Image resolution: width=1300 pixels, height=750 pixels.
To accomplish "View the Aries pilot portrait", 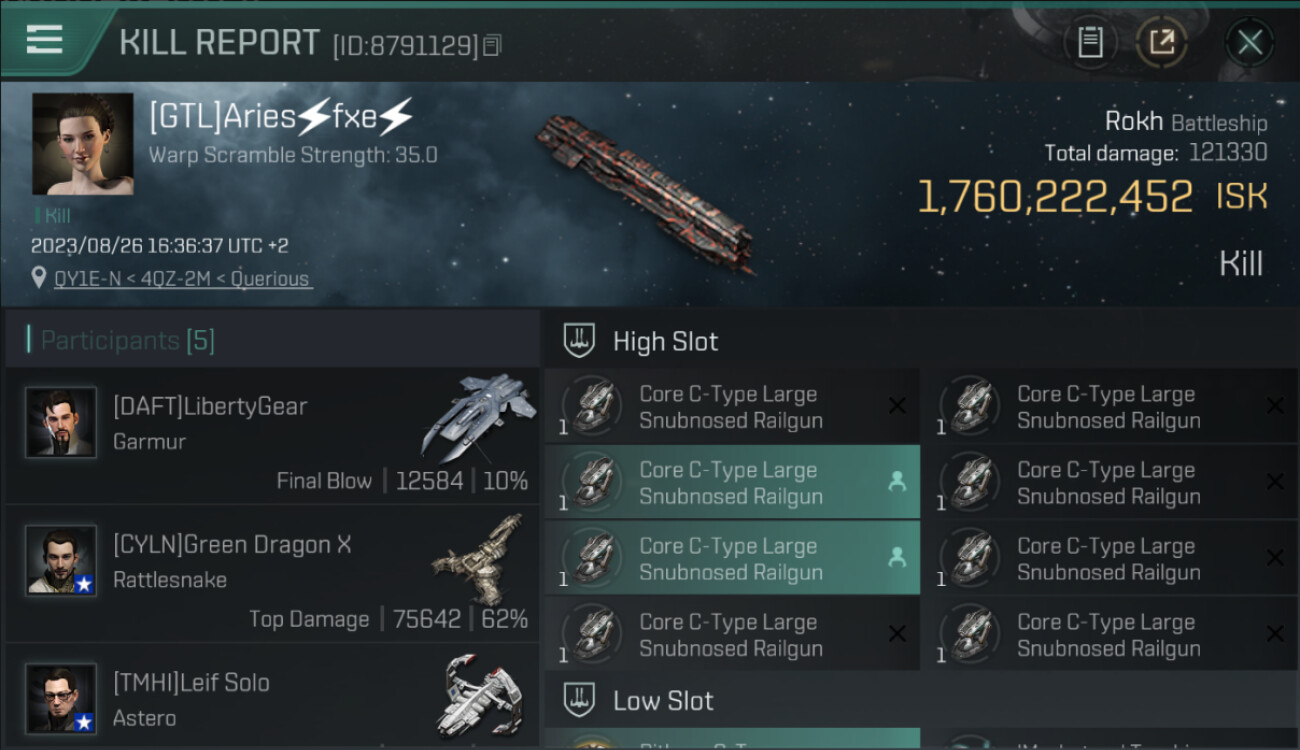I will [x=82, y=144].
